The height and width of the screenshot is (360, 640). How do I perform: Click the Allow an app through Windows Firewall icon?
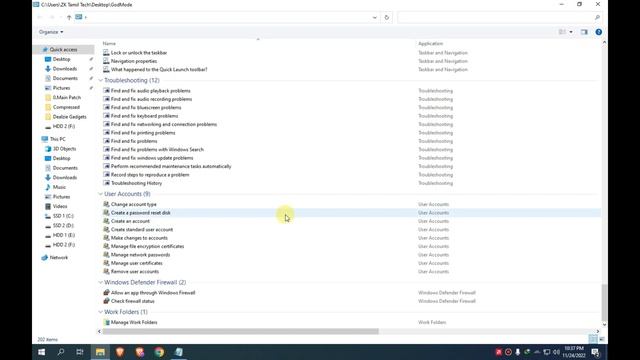coord(106,293)
